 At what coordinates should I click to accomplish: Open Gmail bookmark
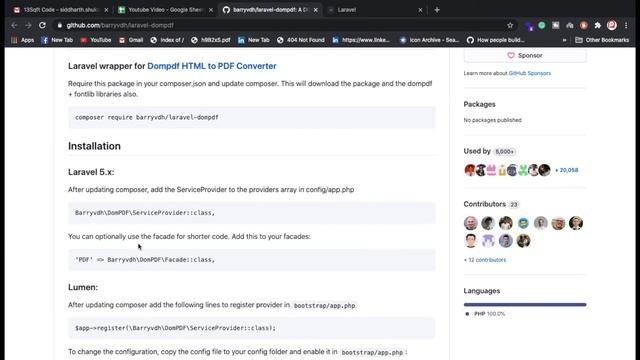click(131, 40)
